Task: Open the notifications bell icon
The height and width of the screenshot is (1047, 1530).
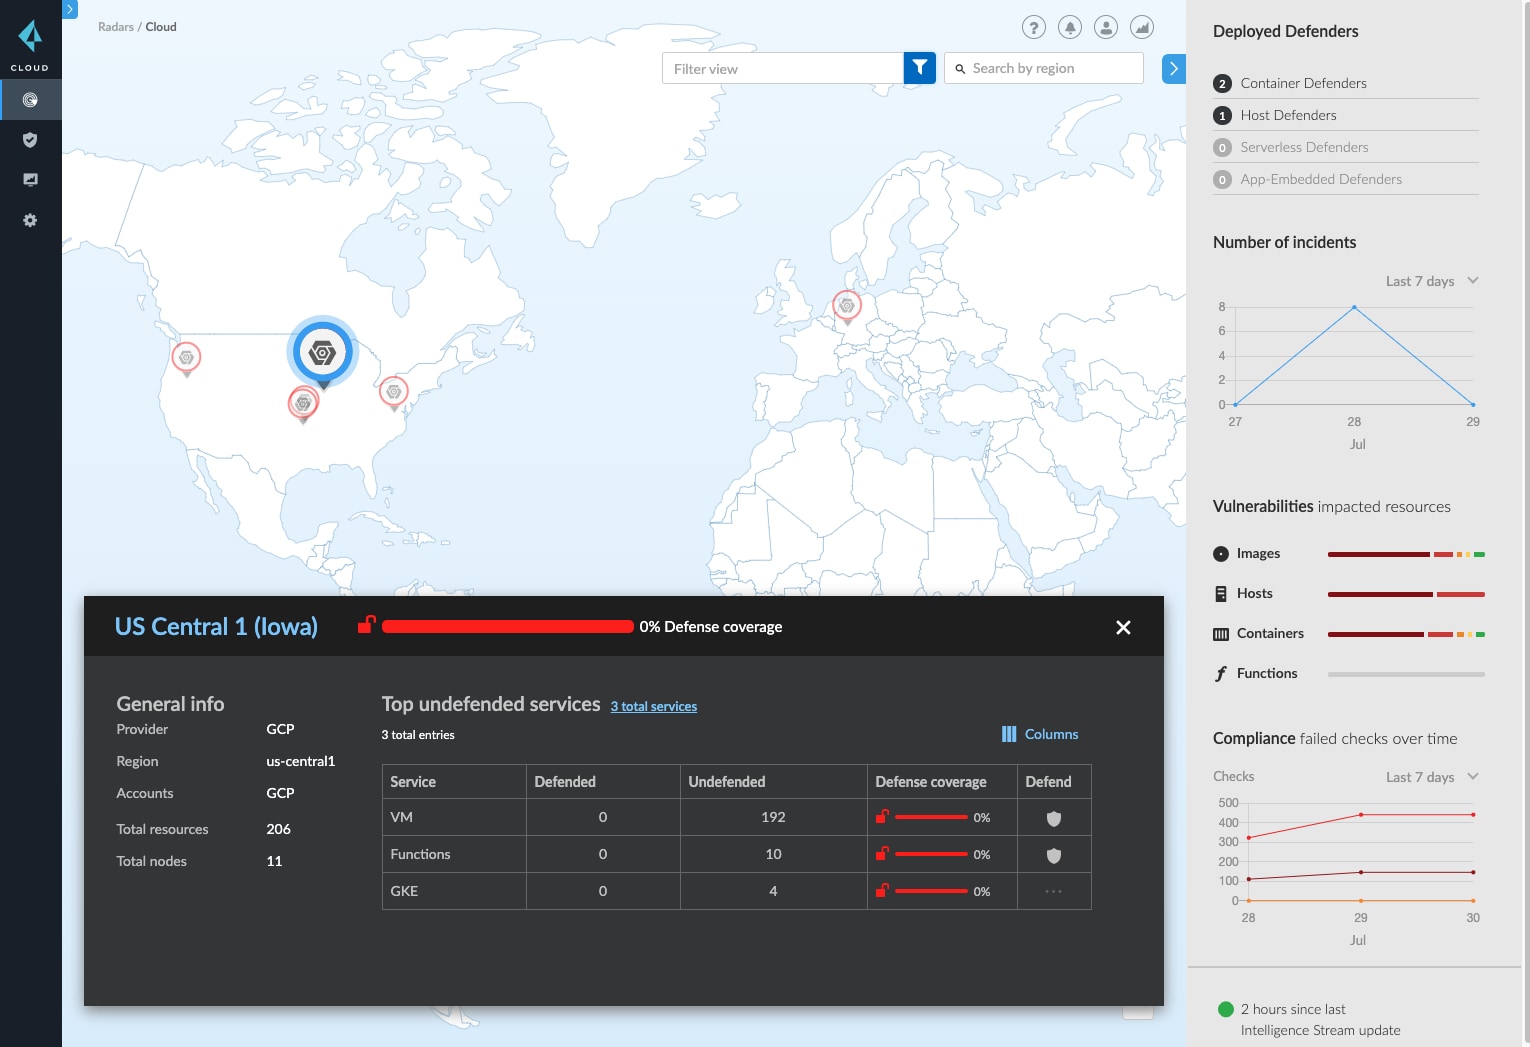Action: pyautogui.click(x=1070, y=27)
